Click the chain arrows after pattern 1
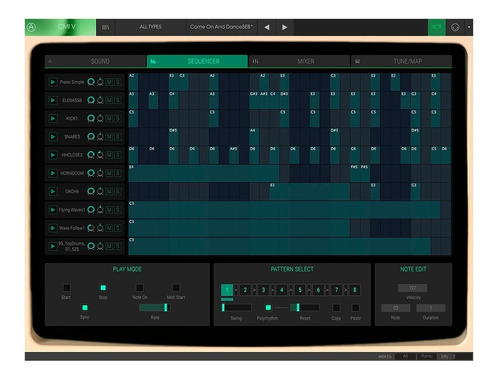The width and height of the screenshot is (500, 380). pos(236,290)
